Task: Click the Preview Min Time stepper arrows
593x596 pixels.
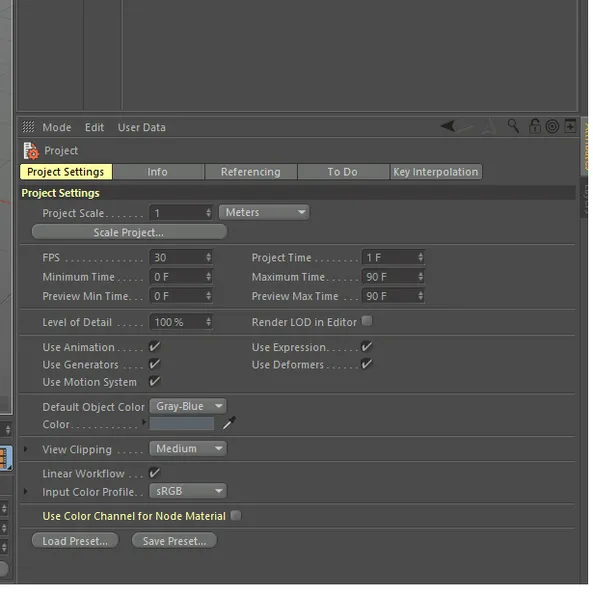Action: [208, 296]
